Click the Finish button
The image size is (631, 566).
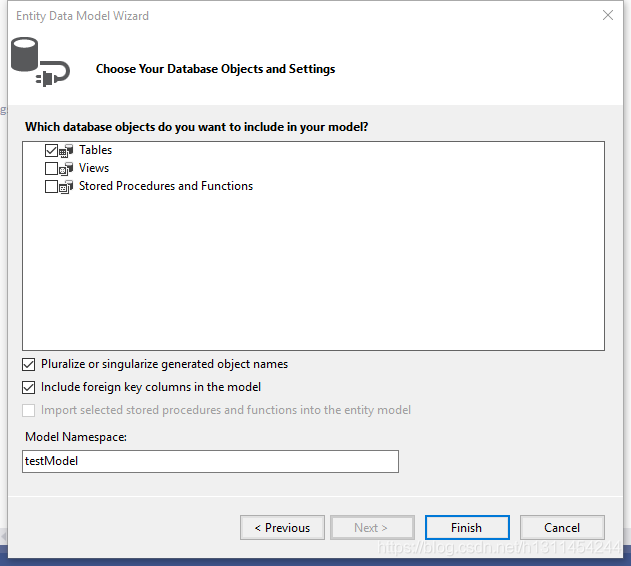pos(467,527)
